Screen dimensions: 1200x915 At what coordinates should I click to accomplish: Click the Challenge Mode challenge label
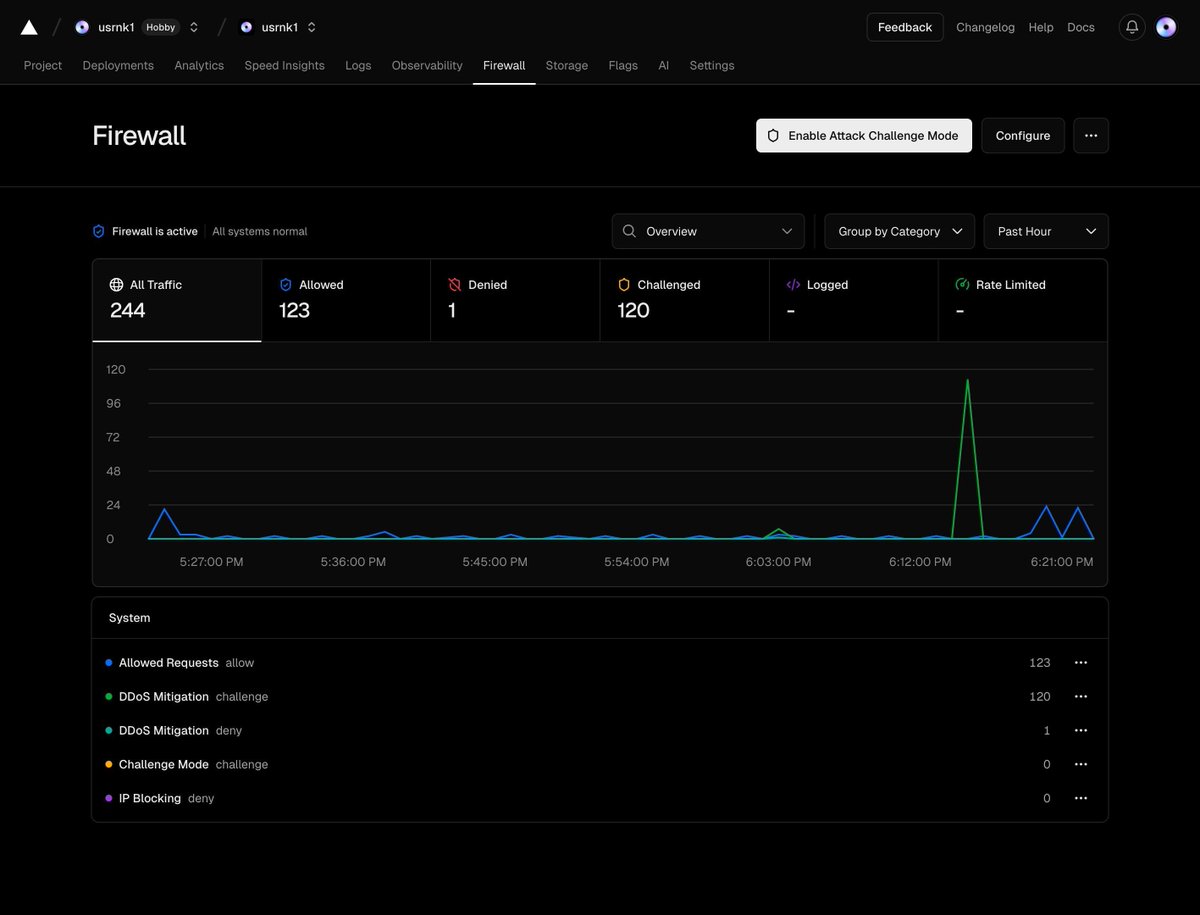(193, 765)
